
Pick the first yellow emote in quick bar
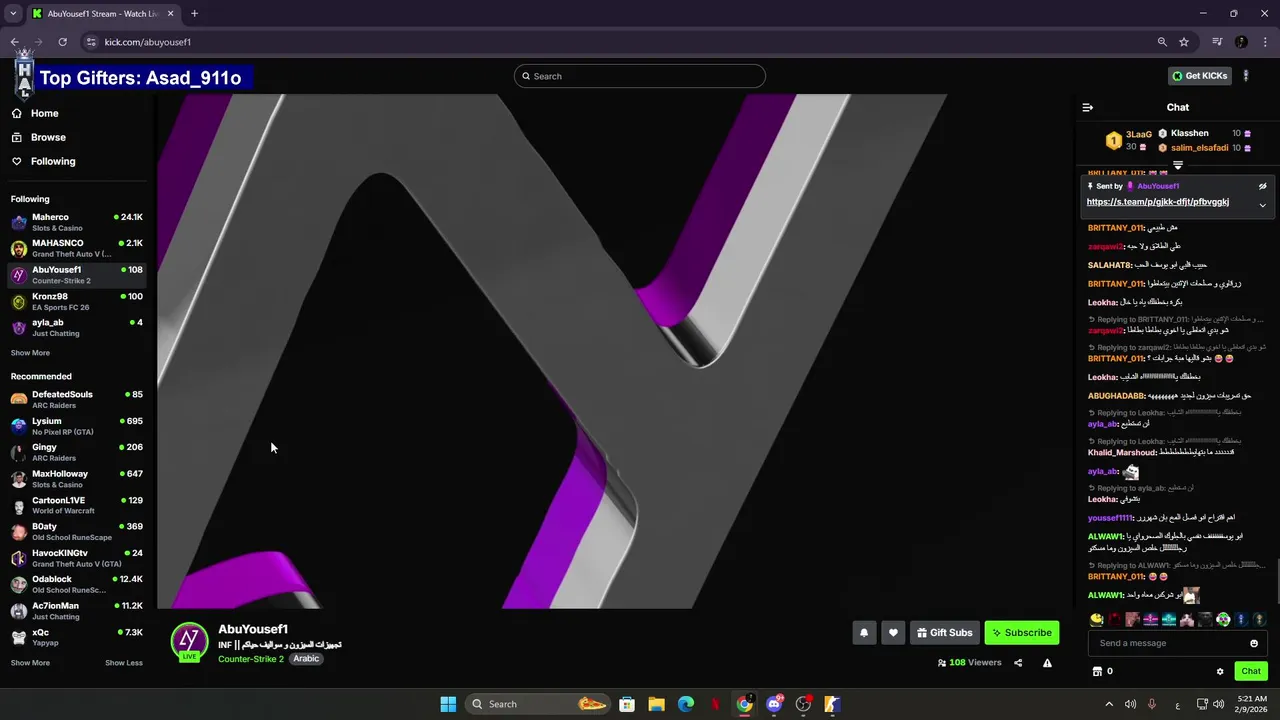pyautogui.click(x=1097, y=620)
